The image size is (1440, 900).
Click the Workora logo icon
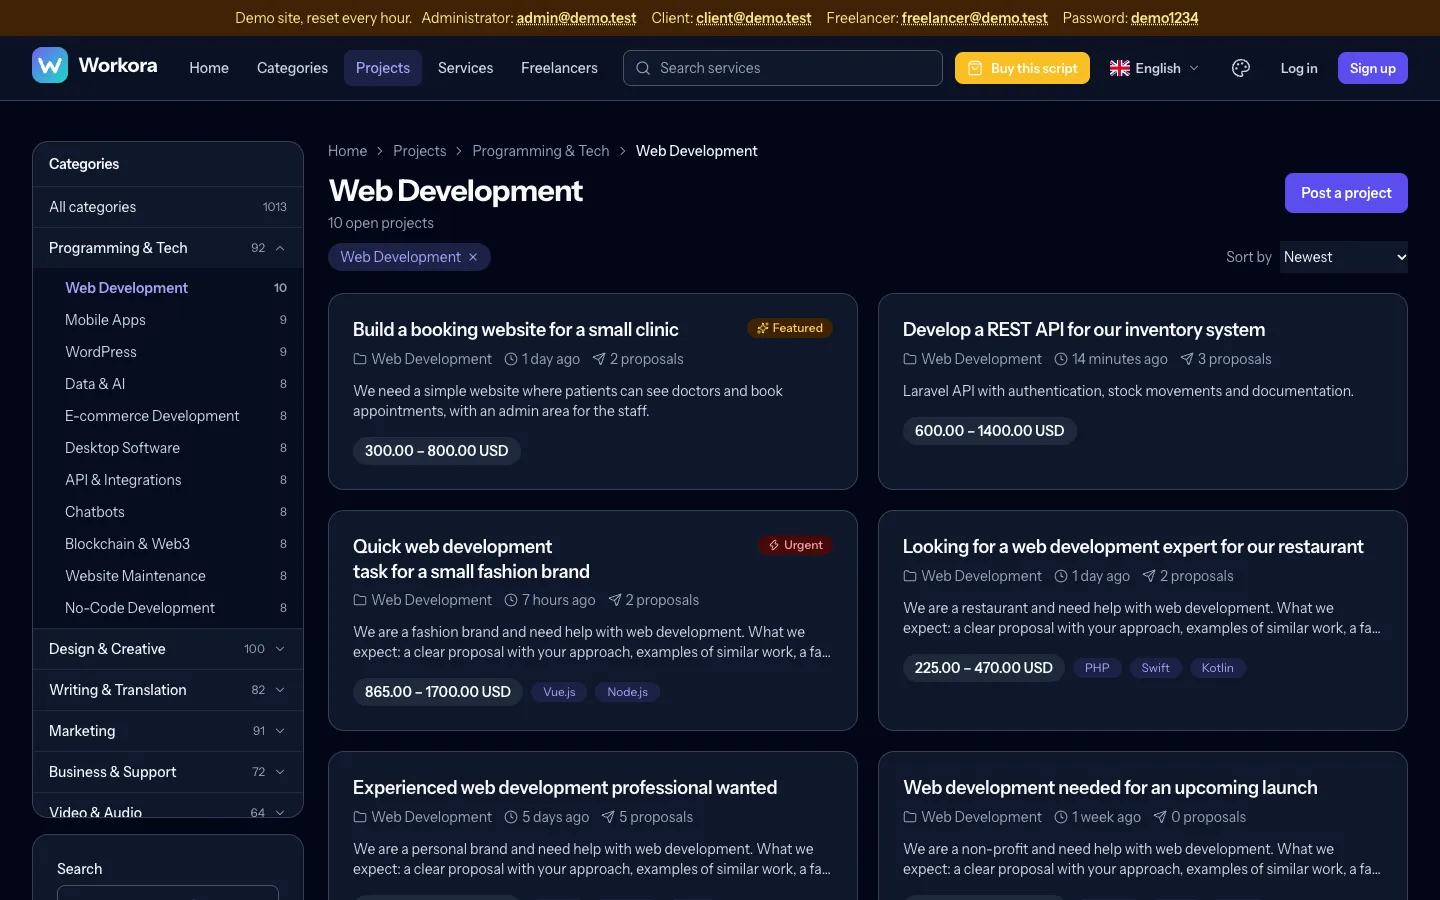pos(50,65)
